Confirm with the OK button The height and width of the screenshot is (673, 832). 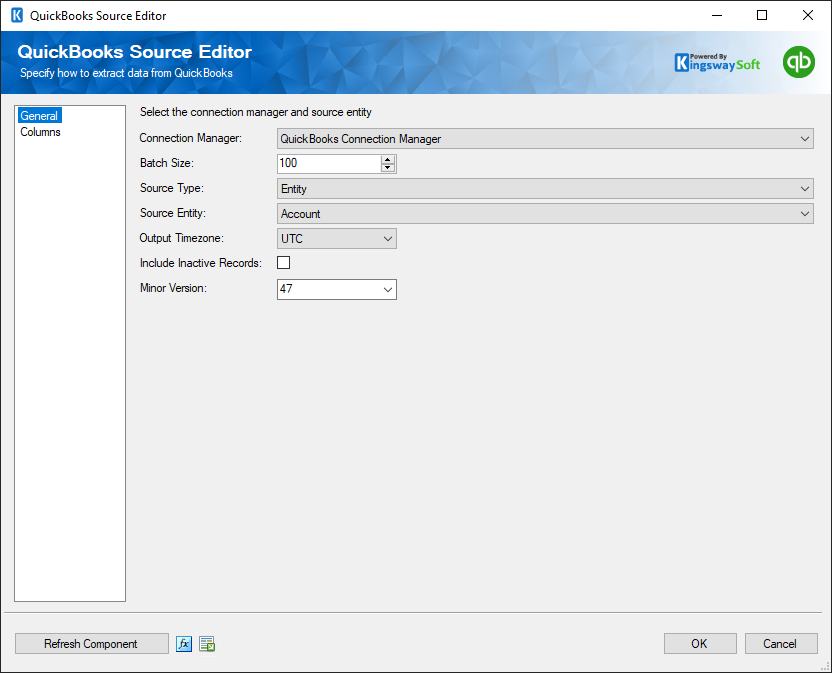700,644
